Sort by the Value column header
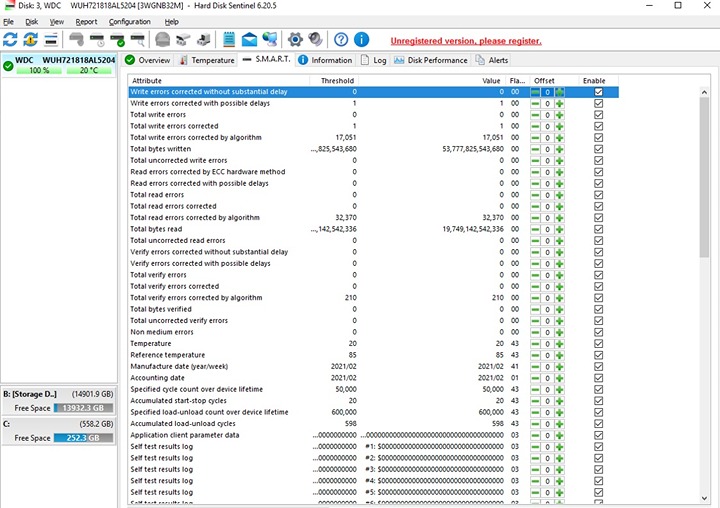This screenshot has width=720, height=508. (x=433, y=81)
